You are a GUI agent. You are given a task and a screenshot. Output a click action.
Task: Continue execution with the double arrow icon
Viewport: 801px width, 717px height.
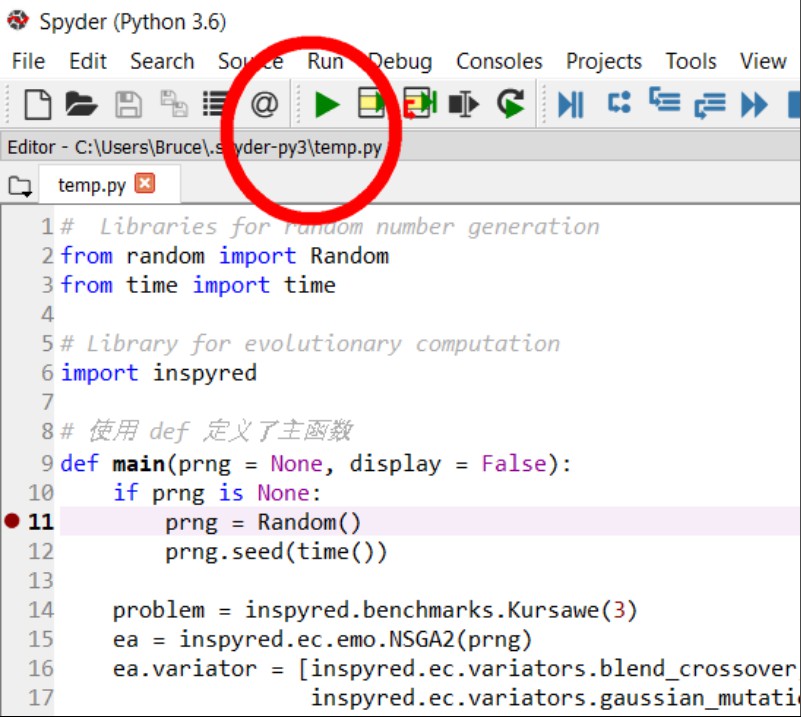(755, 105)
